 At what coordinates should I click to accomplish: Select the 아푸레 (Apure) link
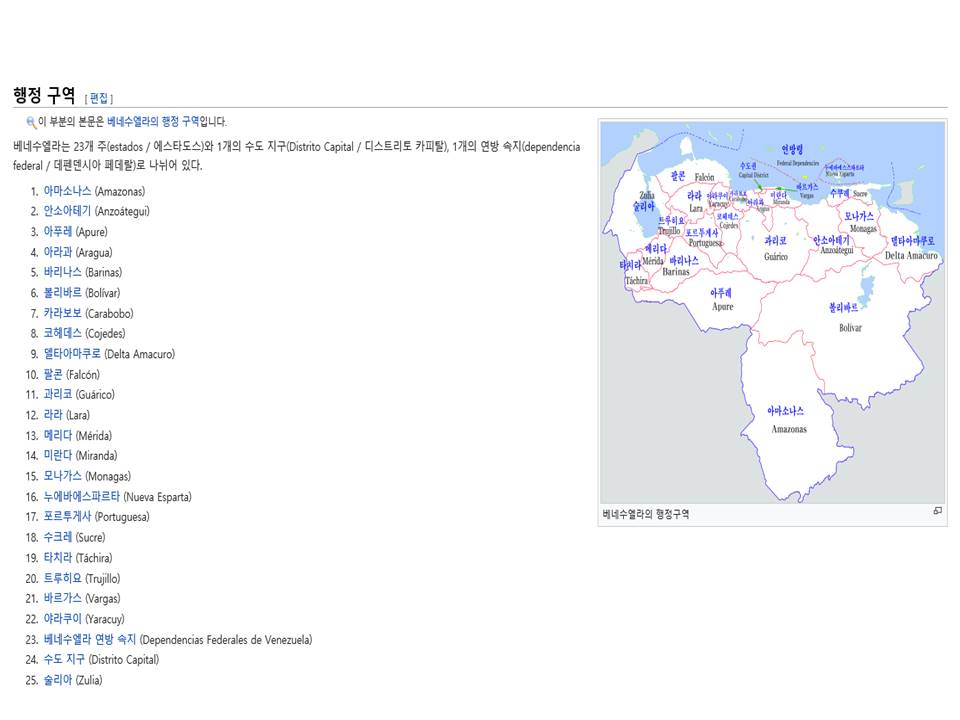(x=58, y=231)
